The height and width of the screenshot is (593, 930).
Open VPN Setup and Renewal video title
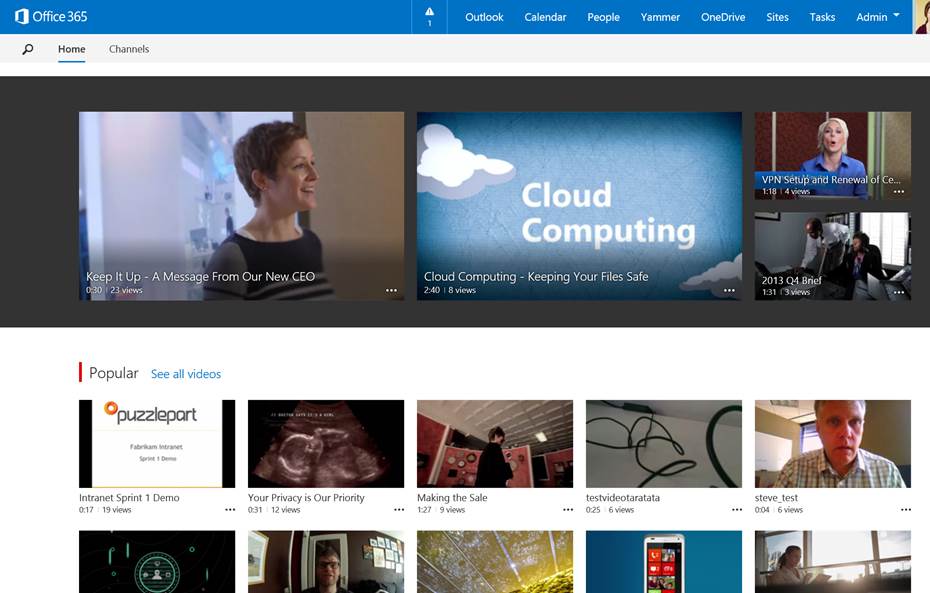coord(831,179)
